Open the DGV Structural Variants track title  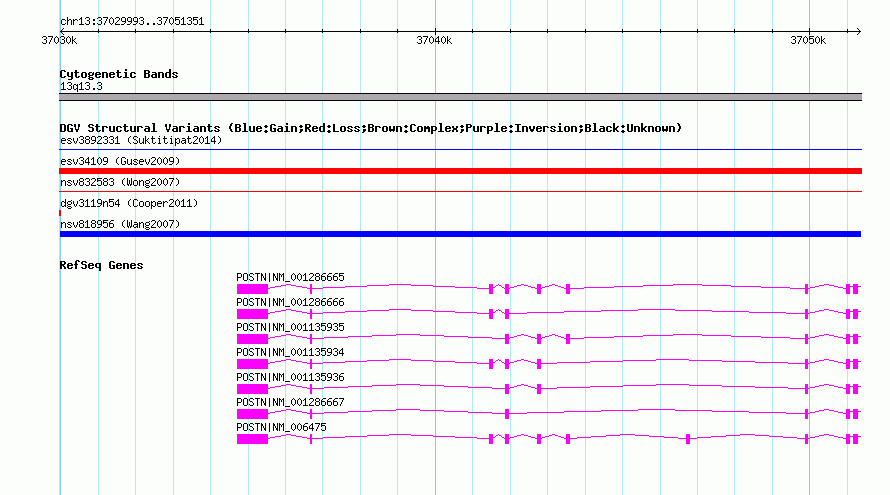(370, 128)
